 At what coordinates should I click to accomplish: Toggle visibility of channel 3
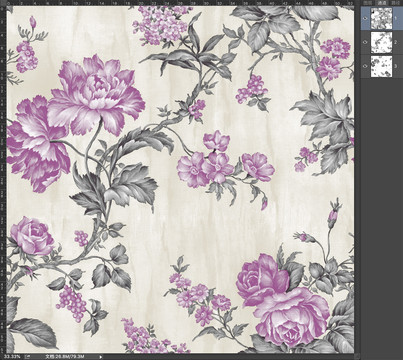click(365, 66)
